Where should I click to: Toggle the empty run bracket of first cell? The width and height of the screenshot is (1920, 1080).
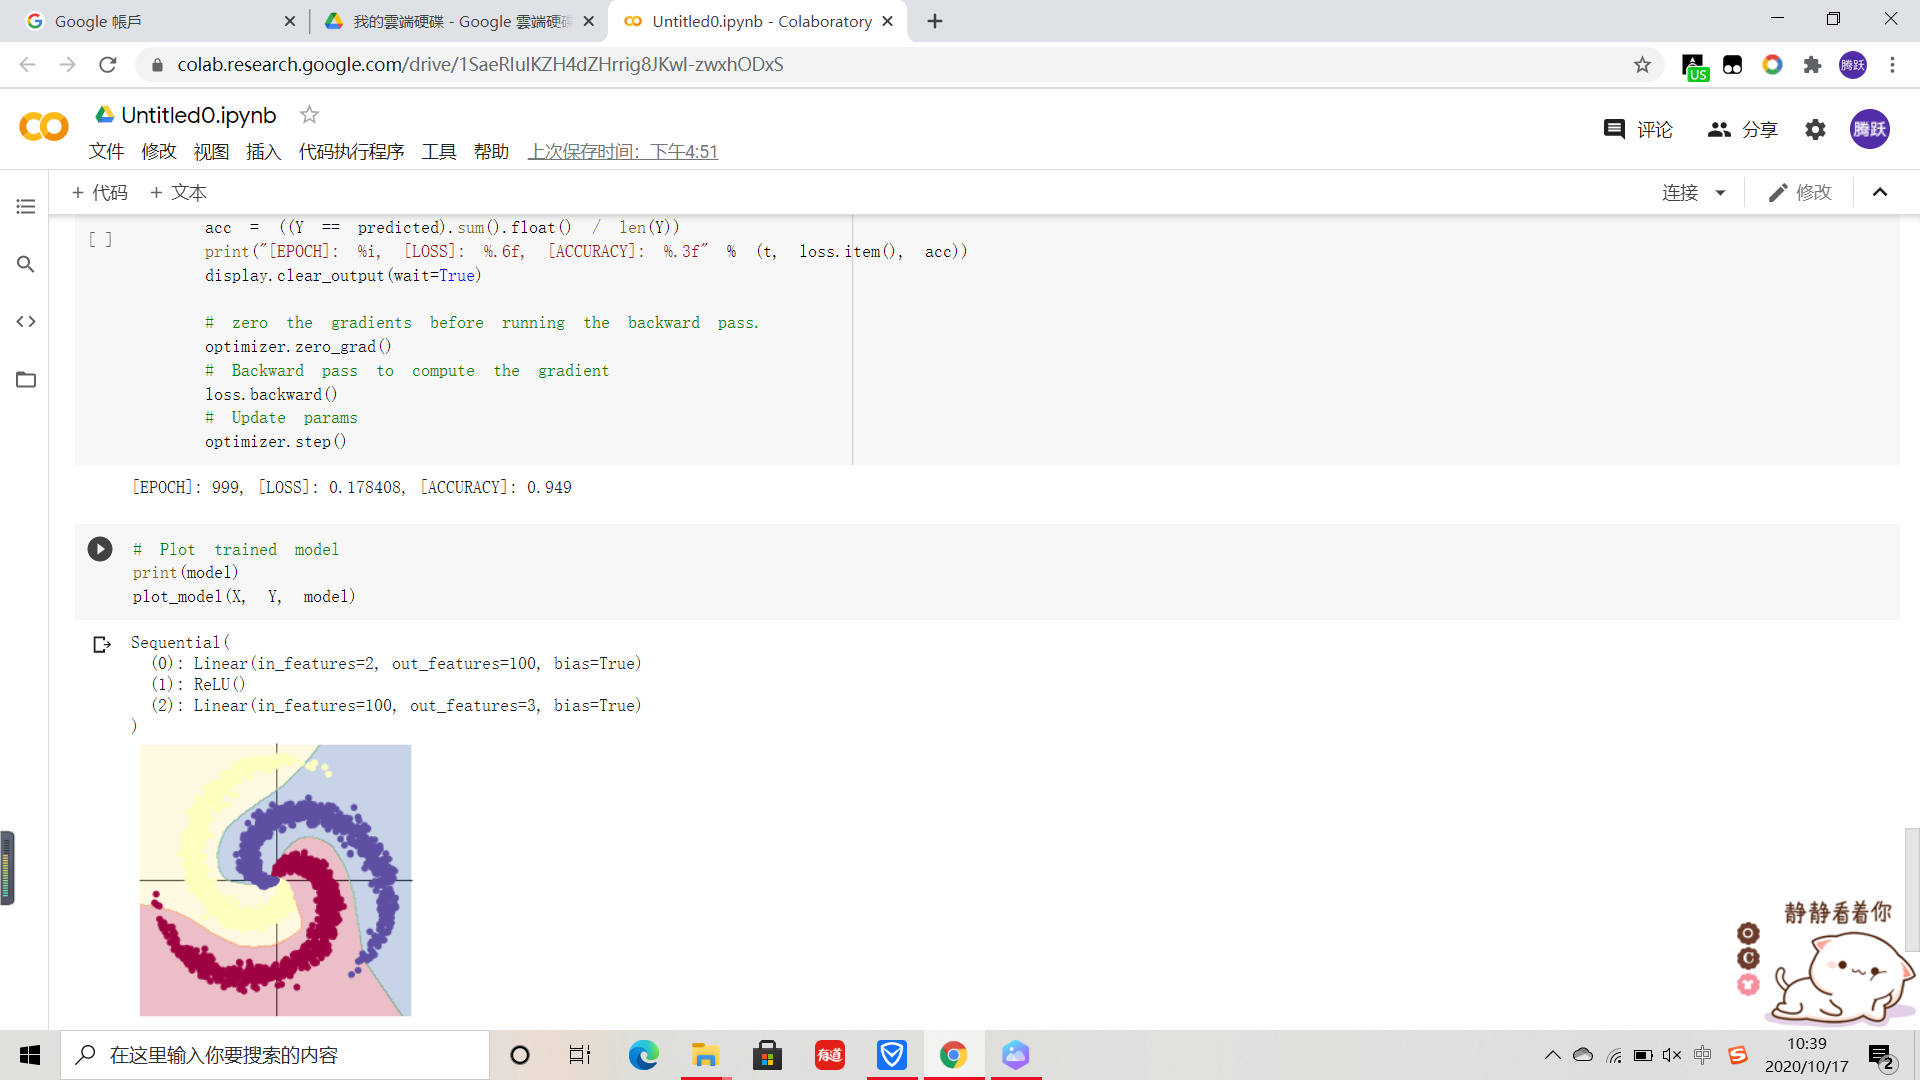click(x=100, y=240)
